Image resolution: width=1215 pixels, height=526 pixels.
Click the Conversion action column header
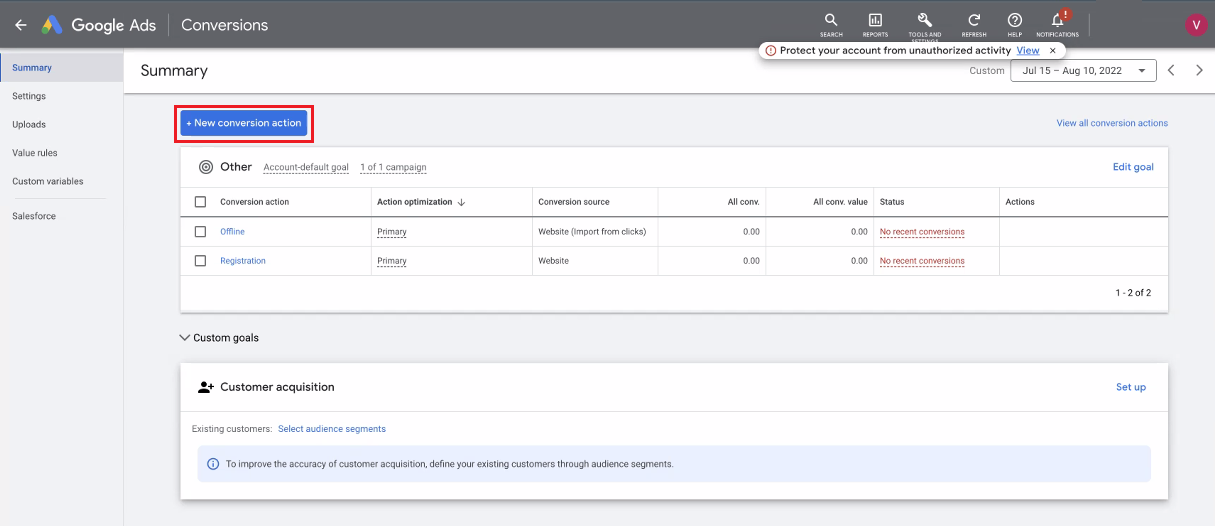point(255,202)
